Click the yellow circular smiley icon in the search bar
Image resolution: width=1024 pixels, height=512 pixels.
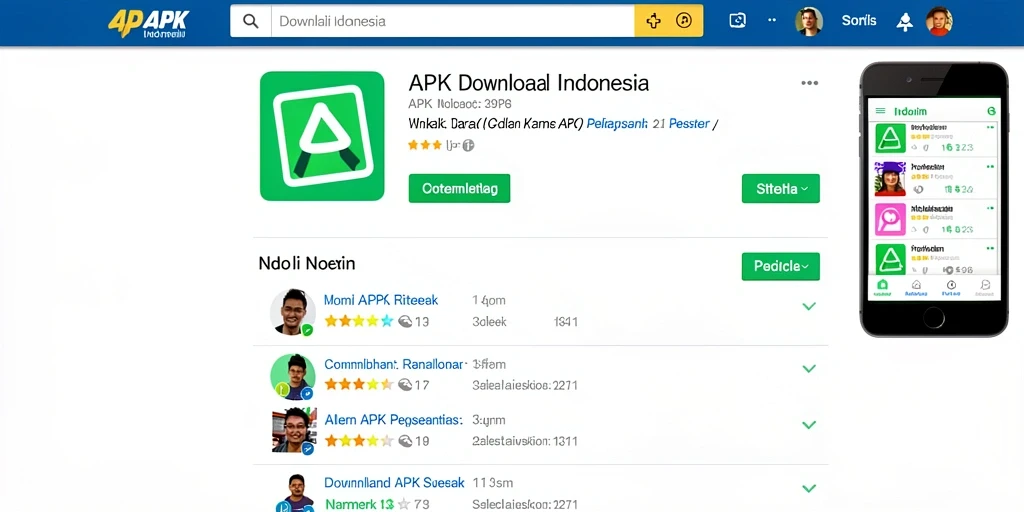click(683, 21)
